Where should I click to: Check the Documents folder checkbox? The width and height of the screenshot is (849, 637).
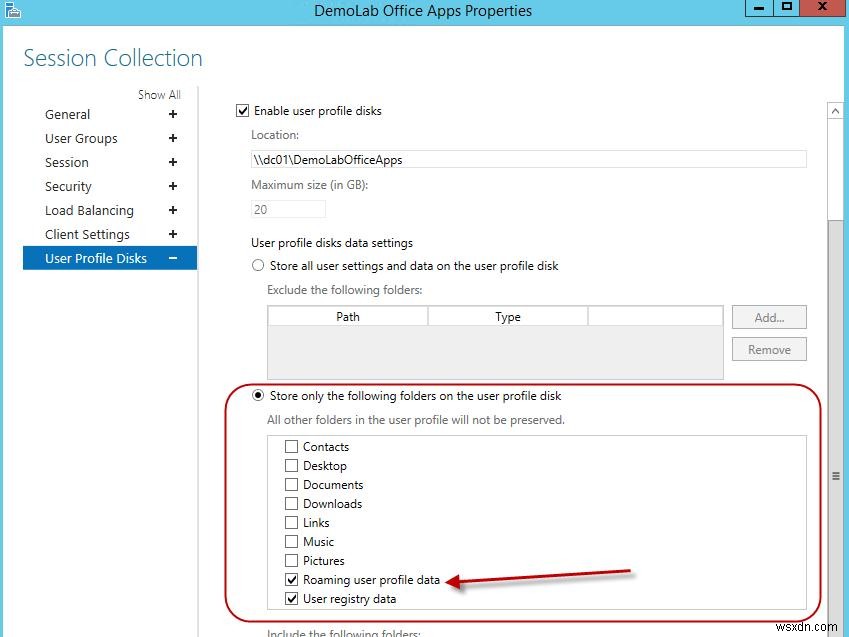tap(290, 484)
